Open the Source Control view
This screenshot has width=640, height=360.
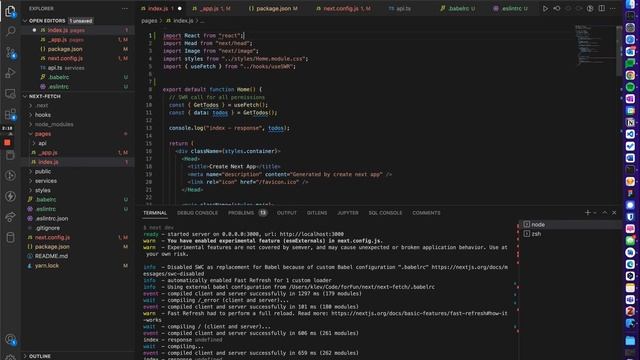point(10,52)
